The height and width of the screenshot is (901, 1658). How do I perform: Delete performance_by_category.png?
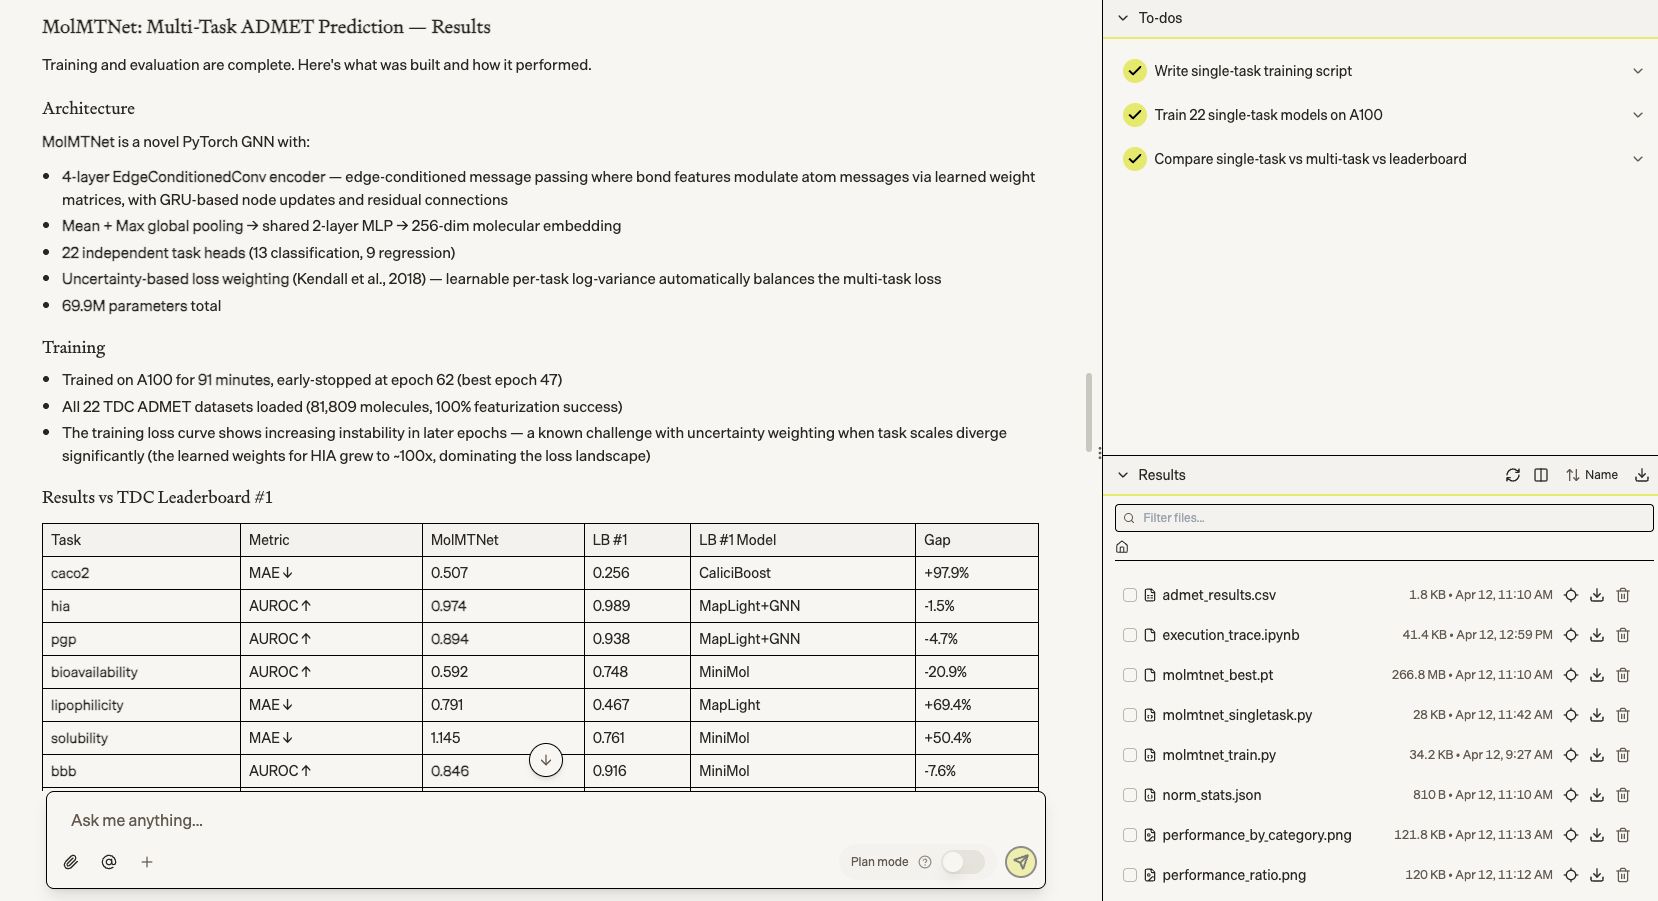pyautogui.click(x=1623, y=835)
